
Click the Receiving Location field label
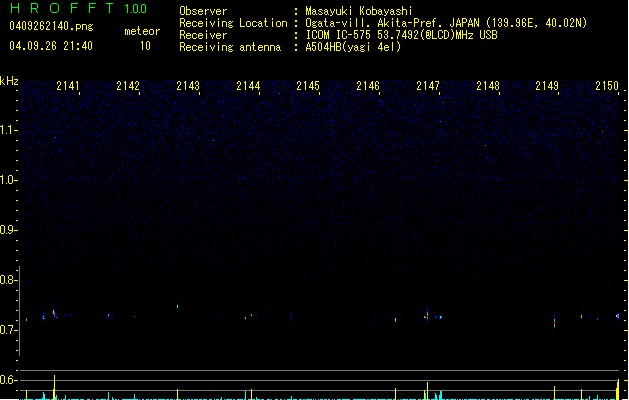(x=233, y=23)
